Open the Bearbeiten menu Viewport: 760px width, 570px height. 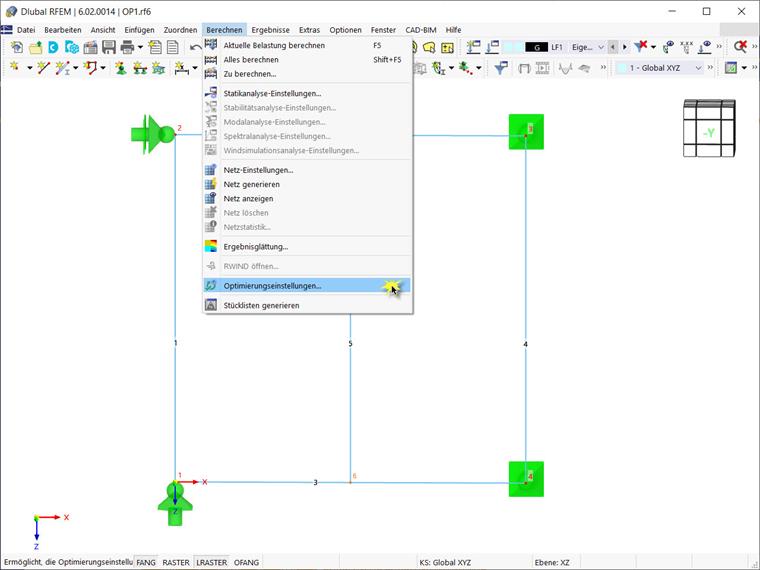point(63,30)
